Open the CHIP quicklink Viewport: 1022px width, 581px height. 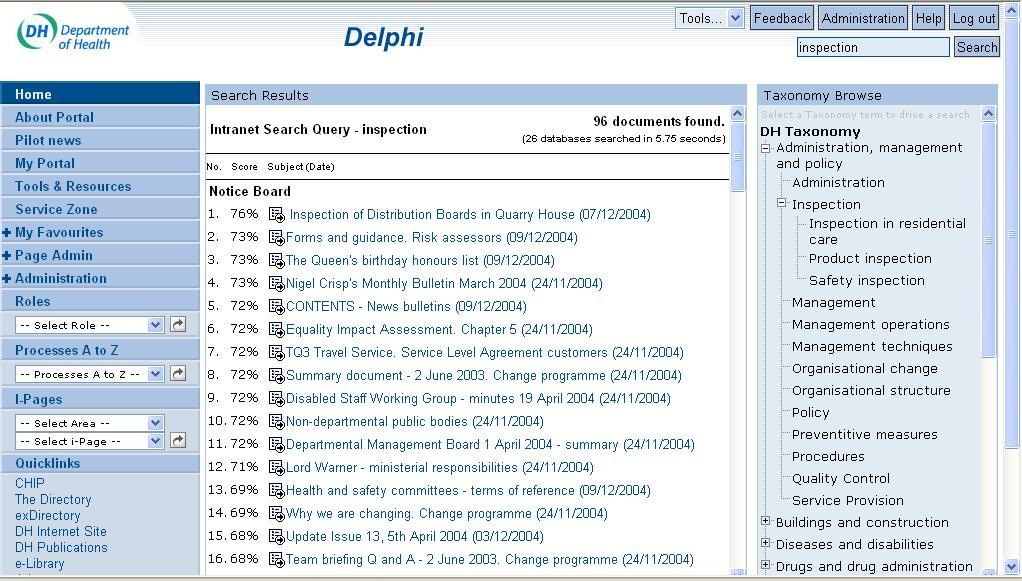[30, 483]
